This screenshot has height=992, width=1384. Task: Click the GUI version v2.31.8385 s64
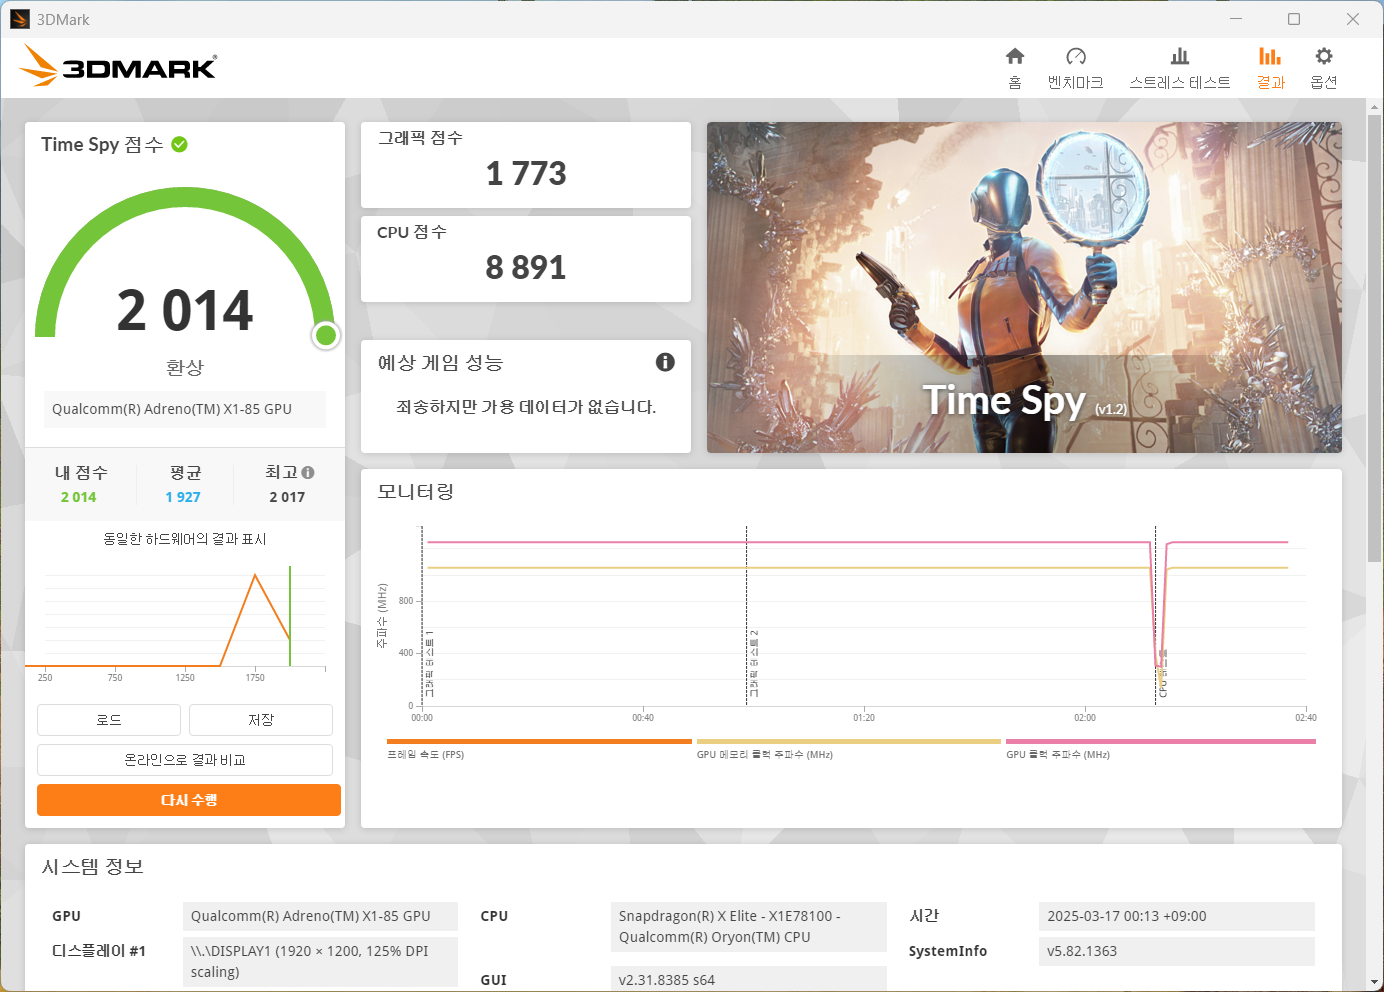click(x=748, y=979)
